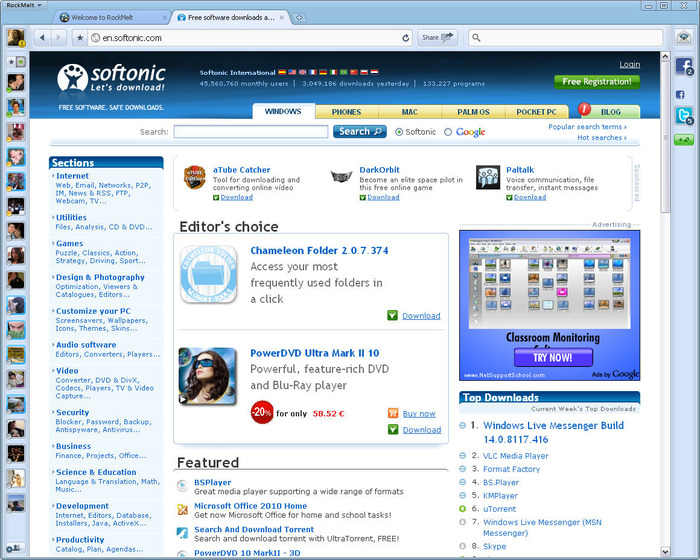Expand the Games section
This screenshot has width=700, height=560.
click(69, 243)
